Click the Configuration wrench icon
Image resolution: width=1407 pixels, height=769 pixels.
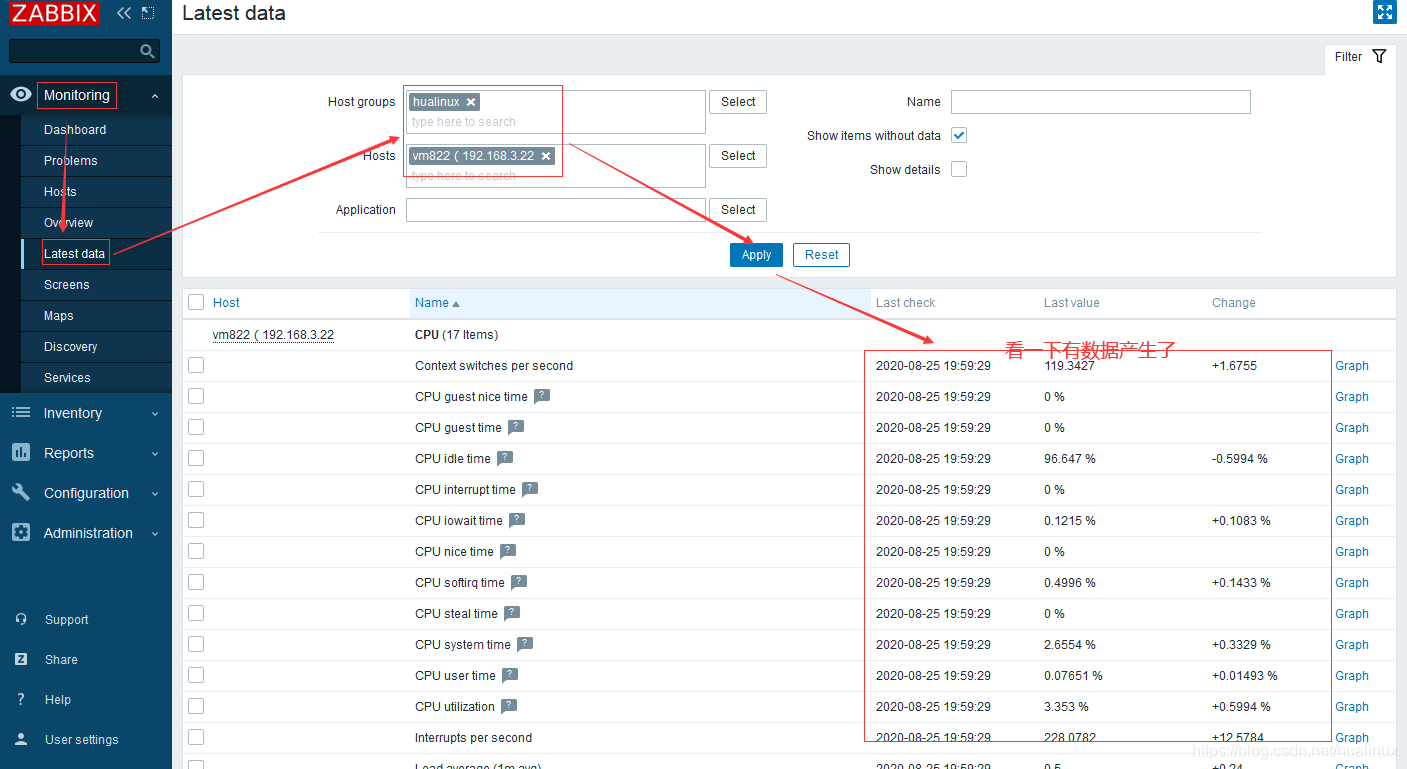(x=20, y=493)
